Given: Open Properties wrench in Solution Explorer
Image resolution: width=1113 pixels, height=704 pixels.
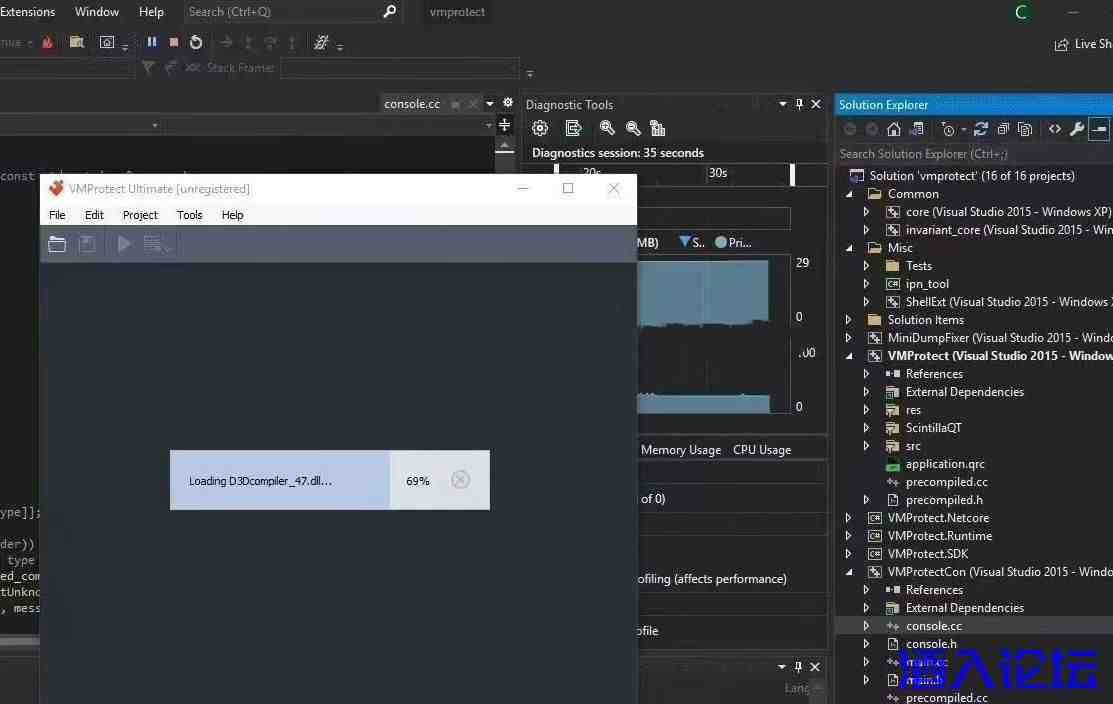Looking at the screenshot, I should click(1077, 129).
